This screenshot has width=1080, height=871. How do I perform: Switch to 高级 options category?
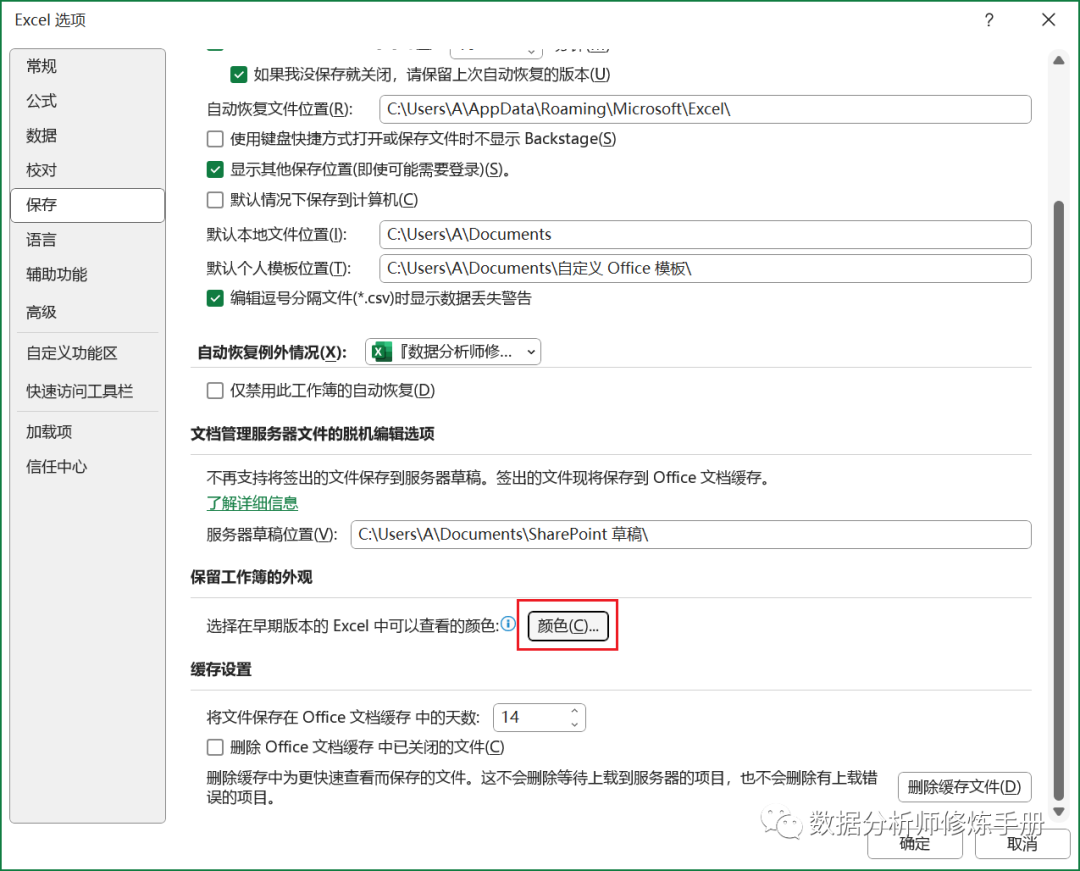coord(87,312)
